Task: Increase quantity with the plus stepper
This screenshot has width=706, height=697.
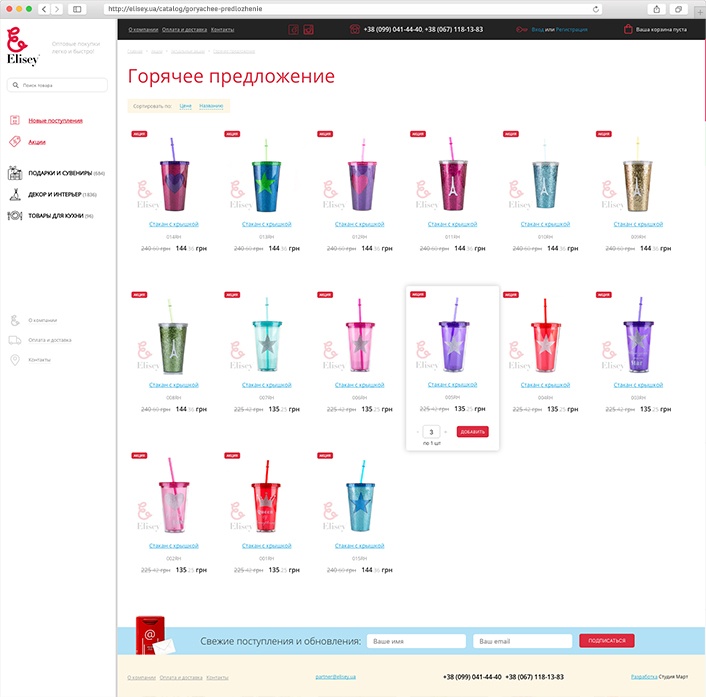Action: pos(445,432)
